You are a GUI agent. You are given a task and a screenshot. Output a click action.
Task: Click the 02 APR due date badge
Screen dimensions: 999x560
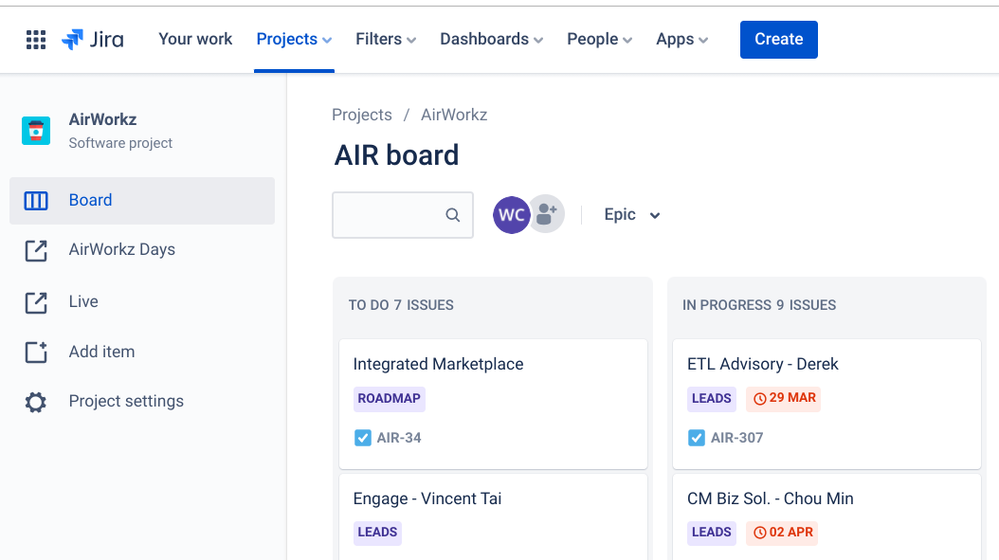click(x=782, y=533)
